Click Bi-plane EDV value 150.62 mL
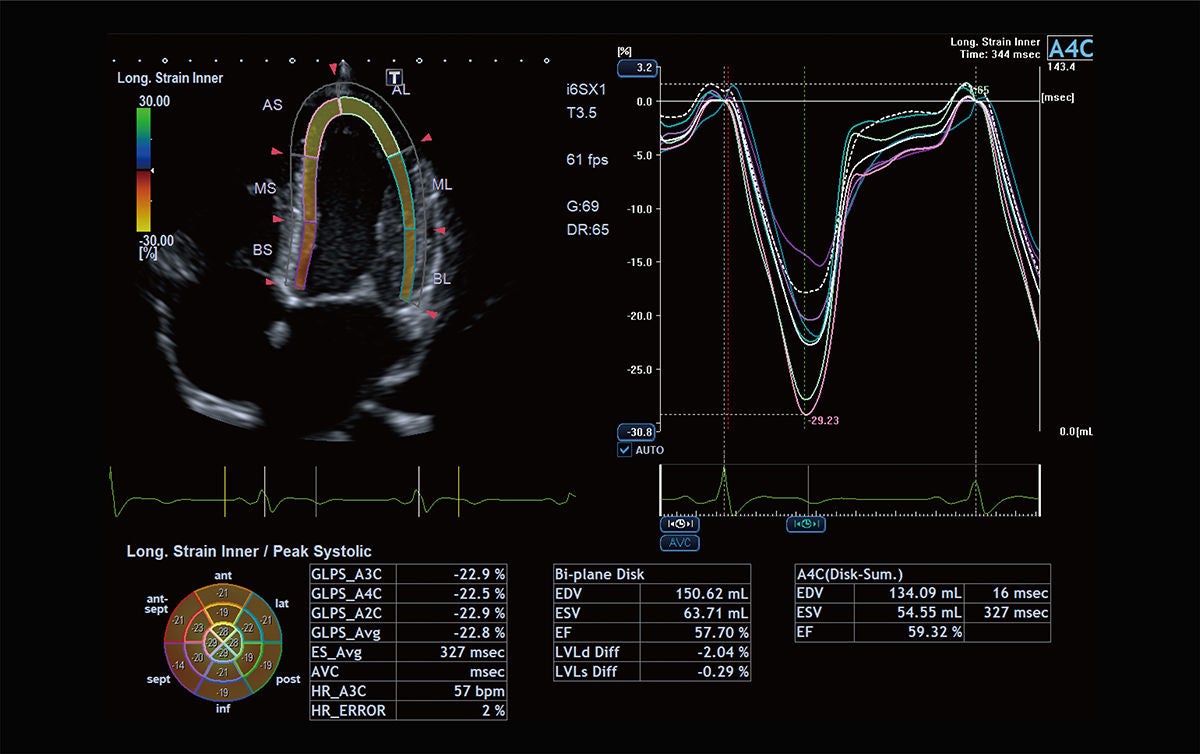 711,594
